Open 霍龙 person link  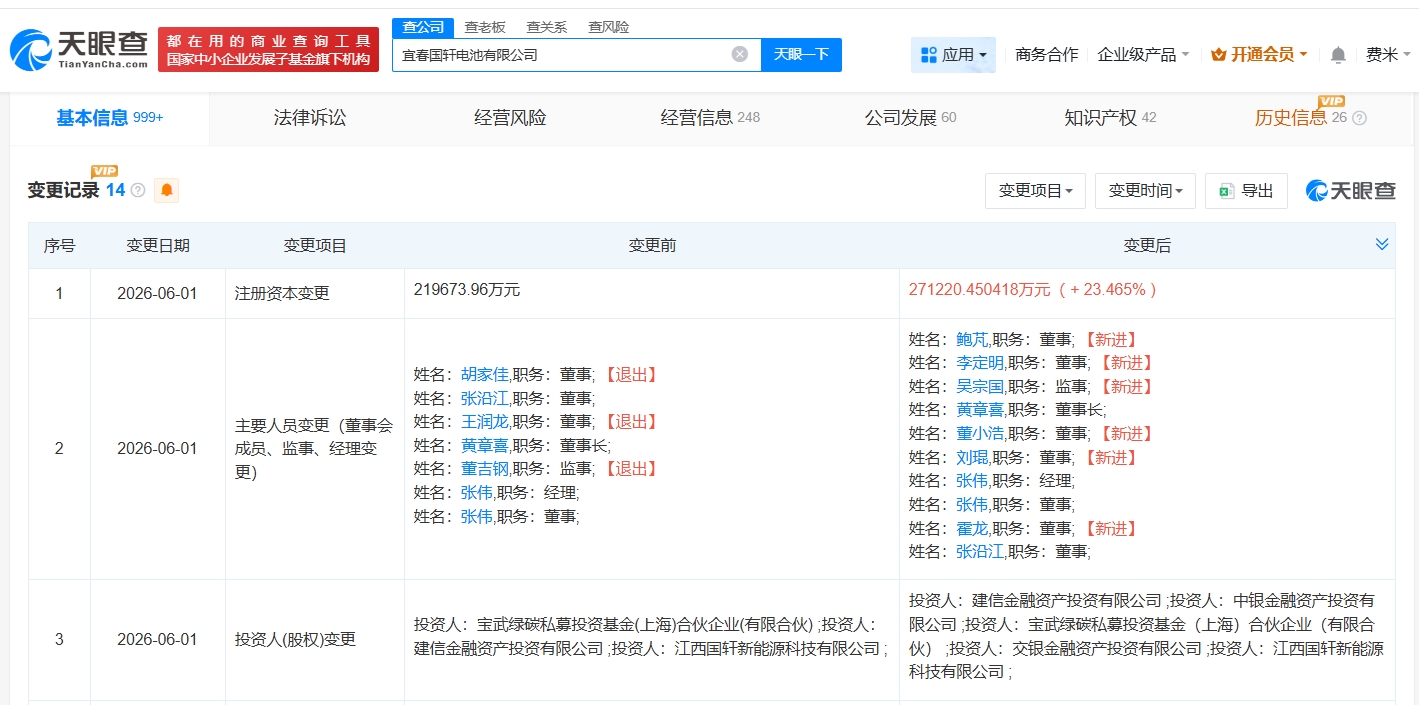(x=971, y=529)
